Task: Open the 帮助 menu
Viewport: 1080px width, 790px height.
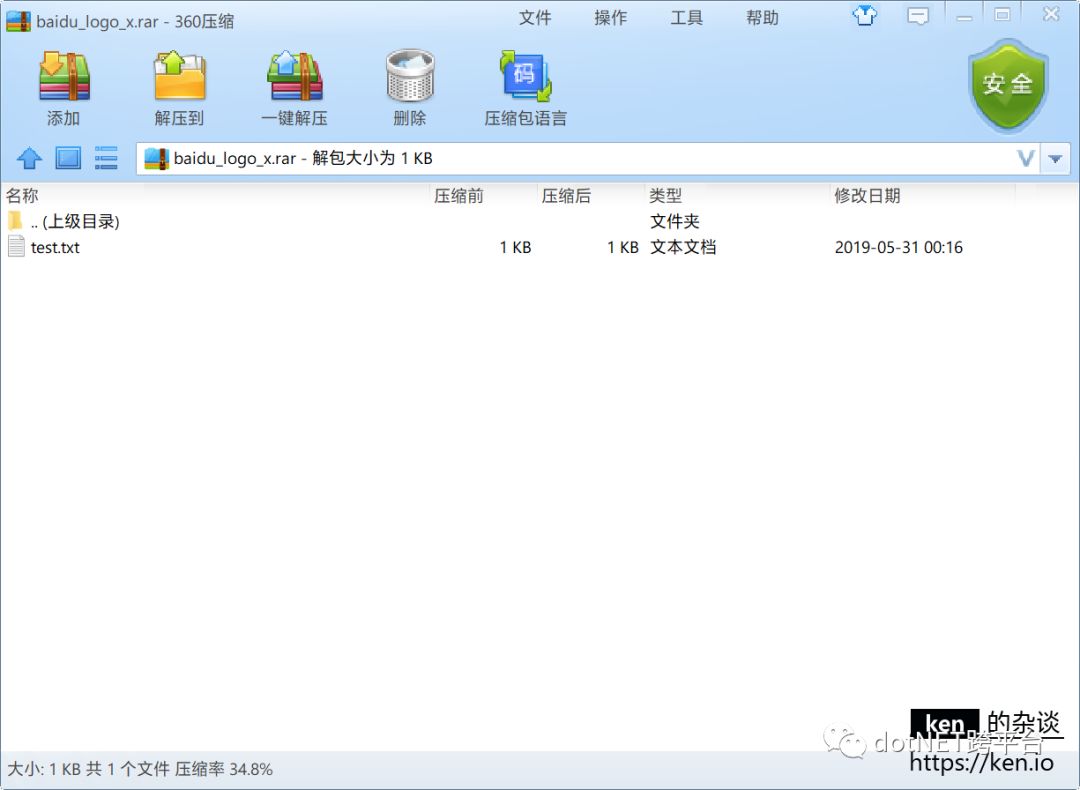Action: coord(762,17)
